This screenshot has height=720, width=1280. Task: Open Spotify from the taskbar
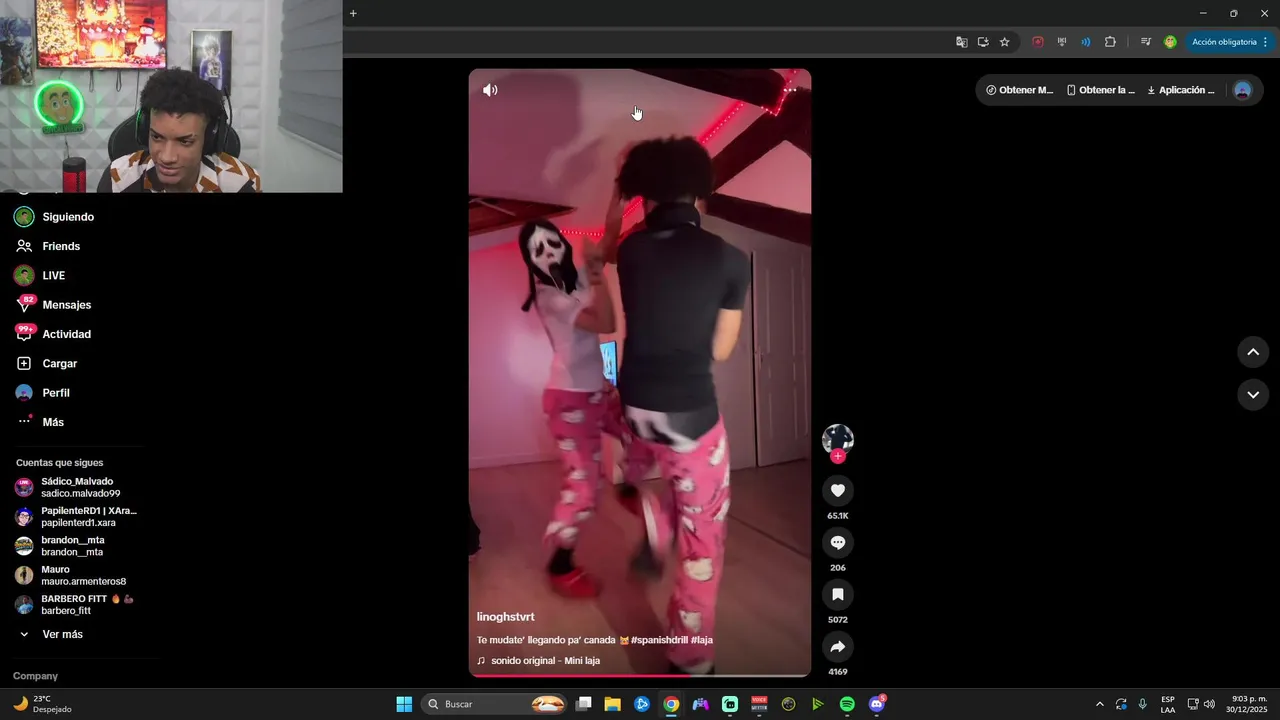(847, 704)
